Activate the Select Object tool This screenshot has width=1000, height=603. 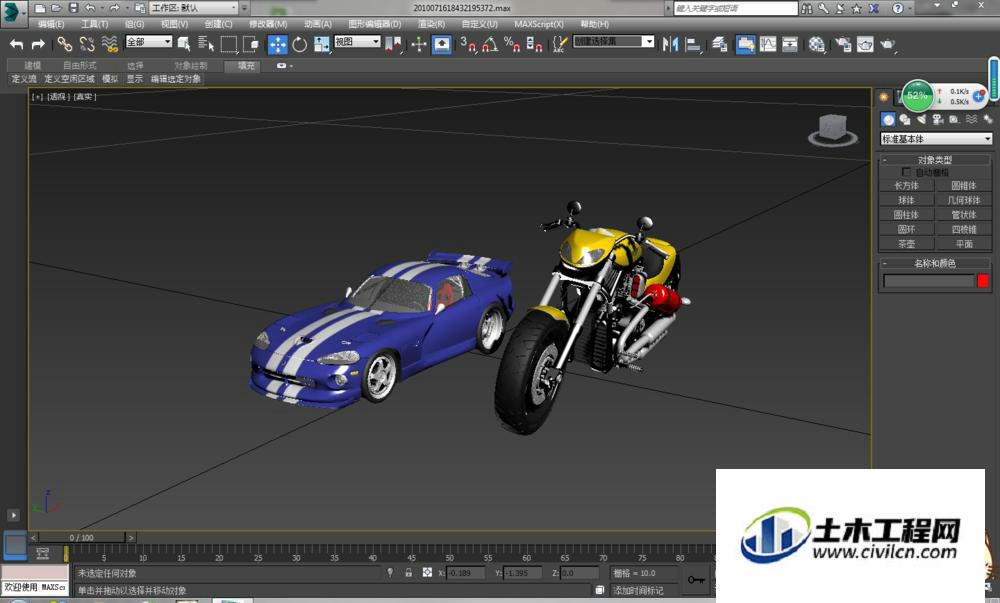click(184, 44)
